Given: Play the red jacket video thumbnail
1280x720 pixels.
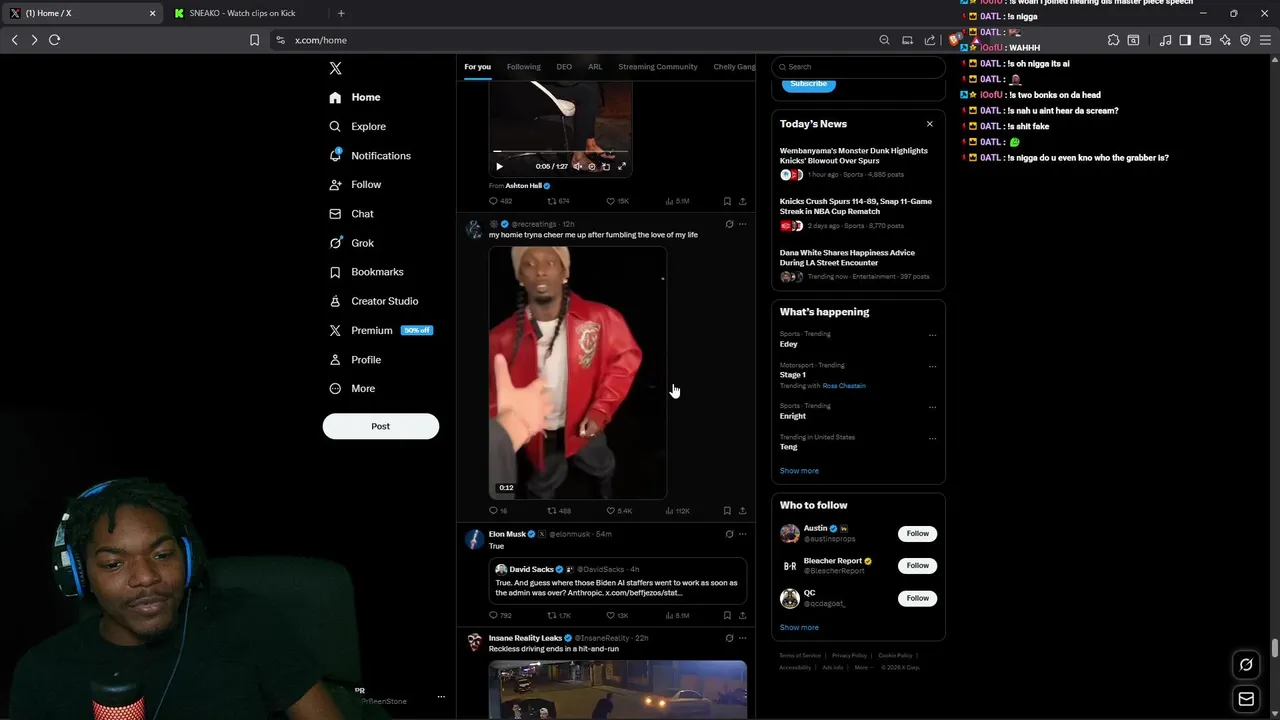Looking at the screenshot, I should tap(578, 372).
